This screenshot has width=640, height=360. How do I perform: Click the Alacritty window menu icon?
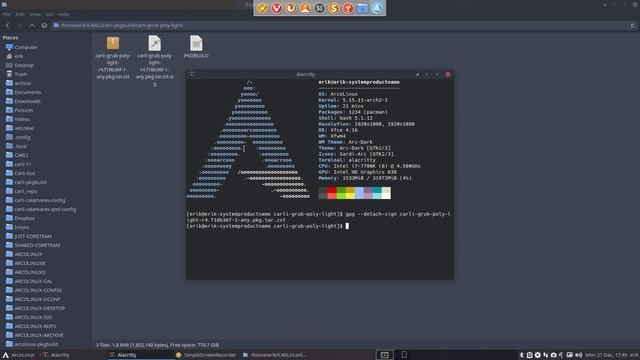point(191,74)
